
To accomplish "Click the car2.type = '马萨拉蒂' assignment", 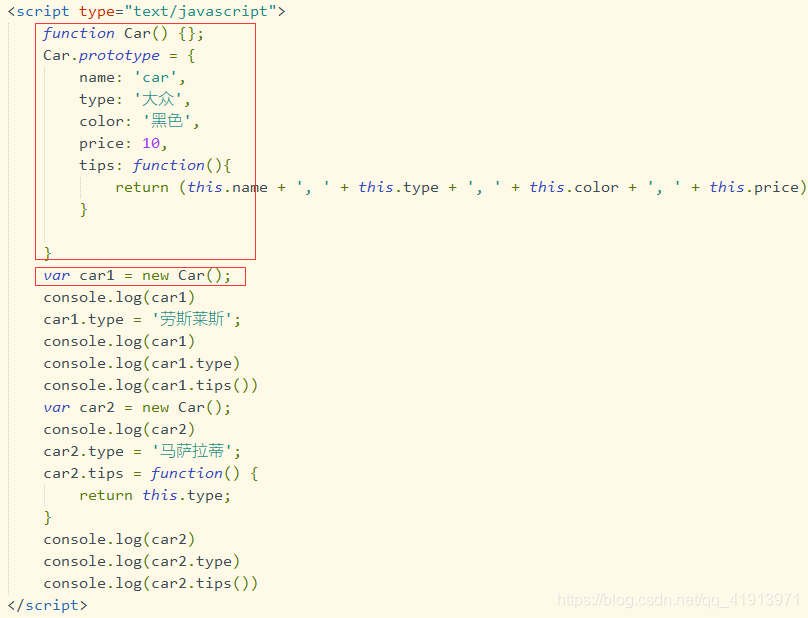I will pyautogui.click(x=142, y=452).
